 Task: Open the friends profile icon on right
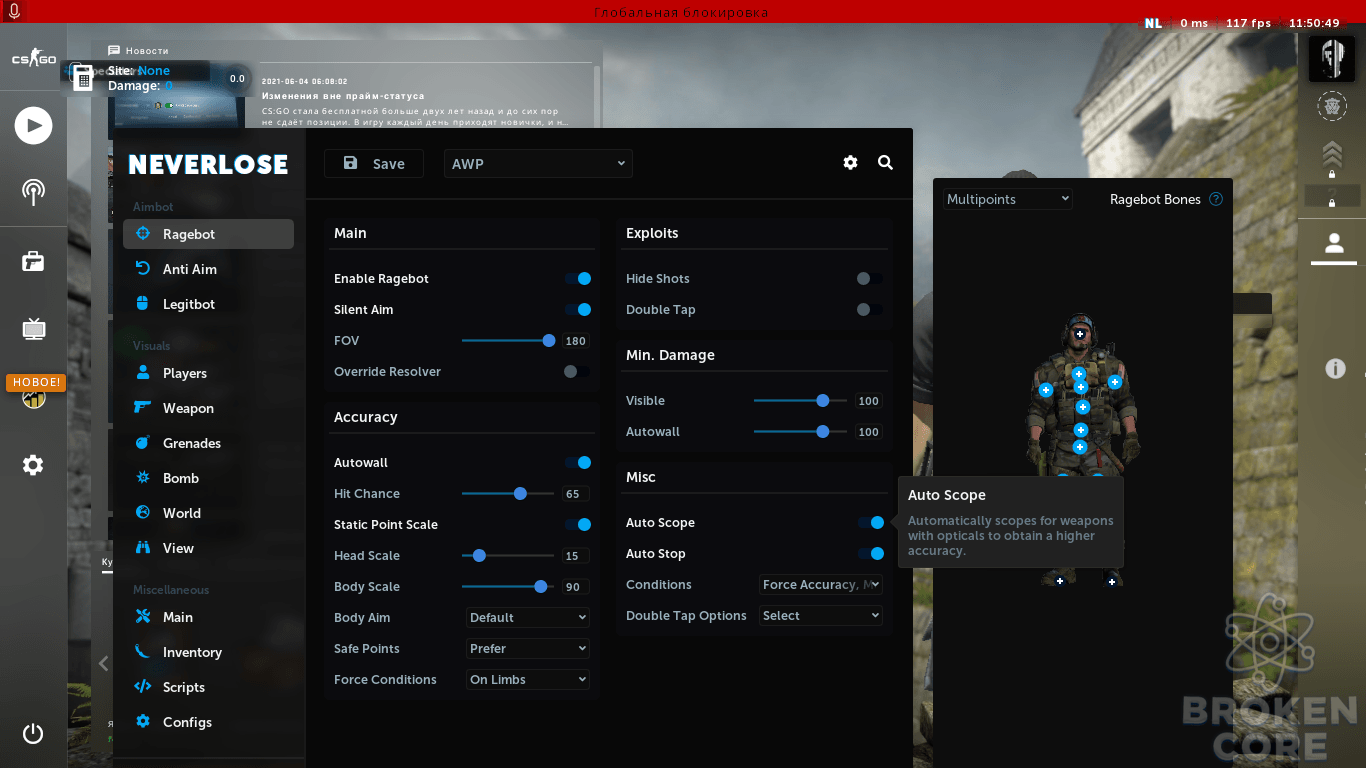pos(1333,243)
